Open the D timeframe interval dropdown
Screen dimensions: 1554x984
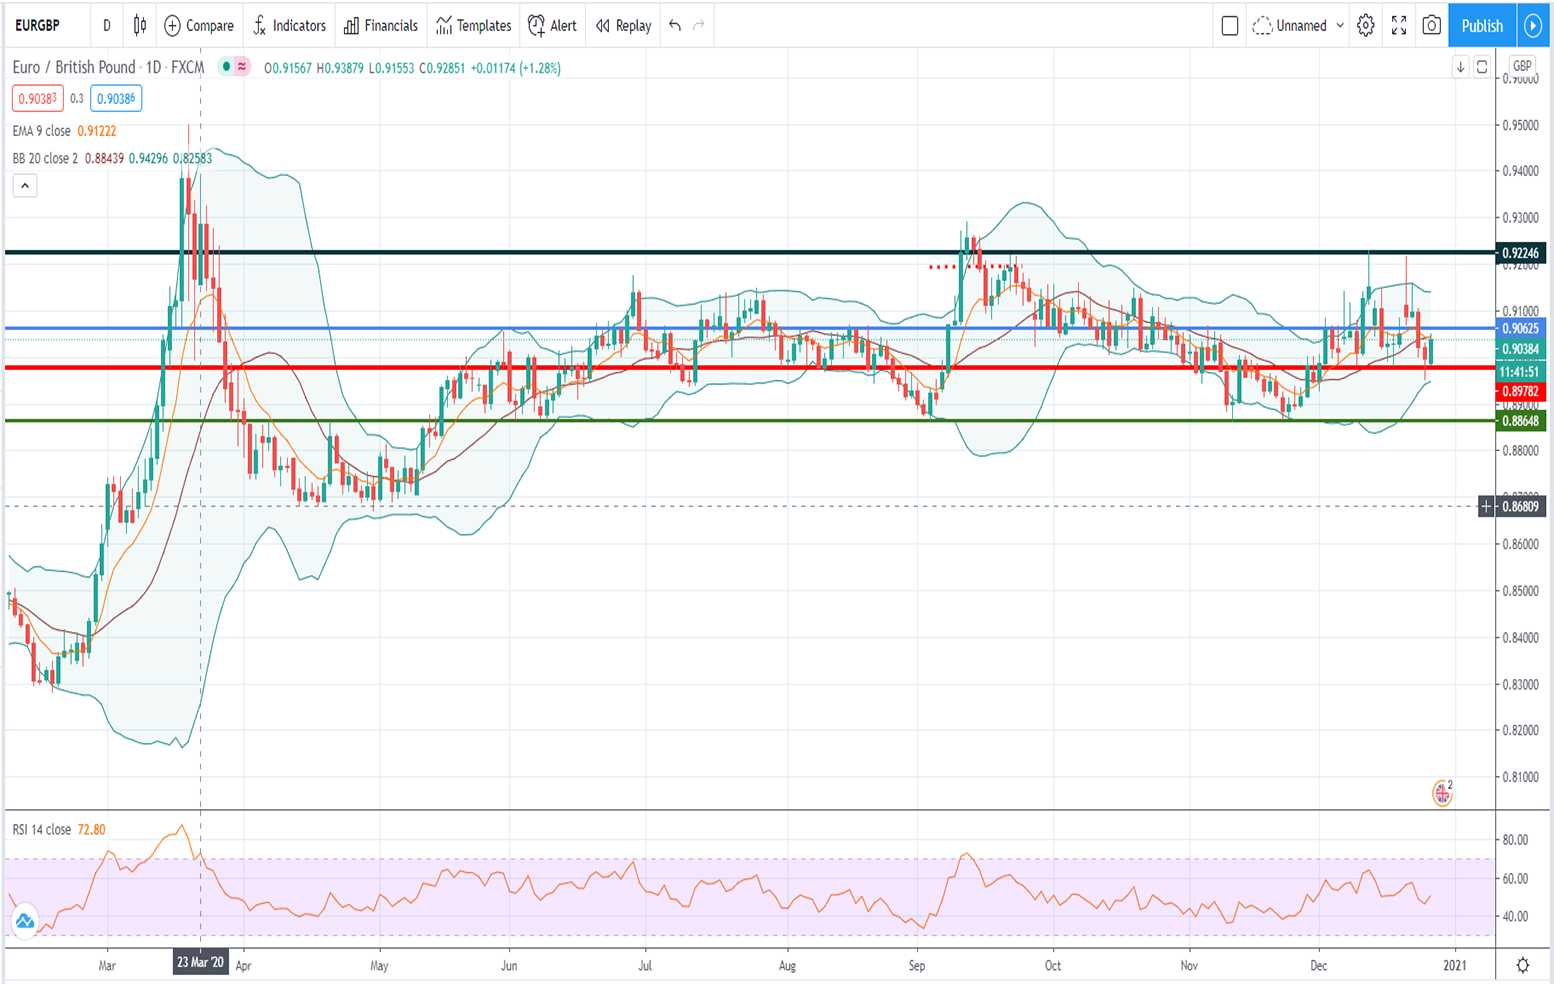point(107,26)
